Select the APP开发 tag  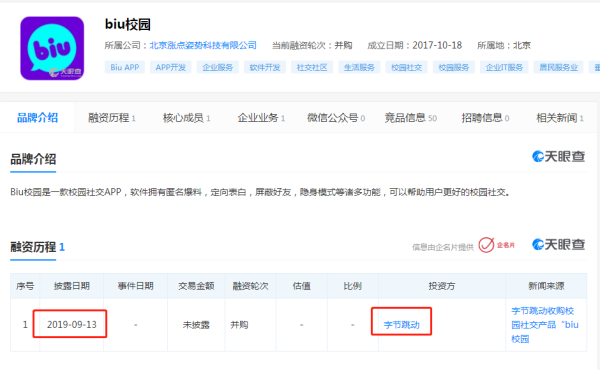pyautogui.click(x=171, y=67)
